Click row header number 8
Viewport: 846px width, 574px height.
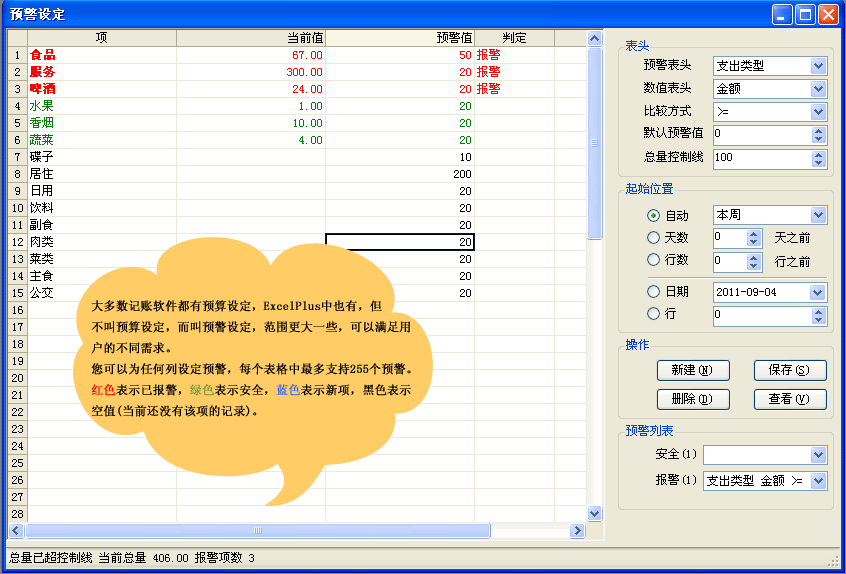tap(18, 174)
